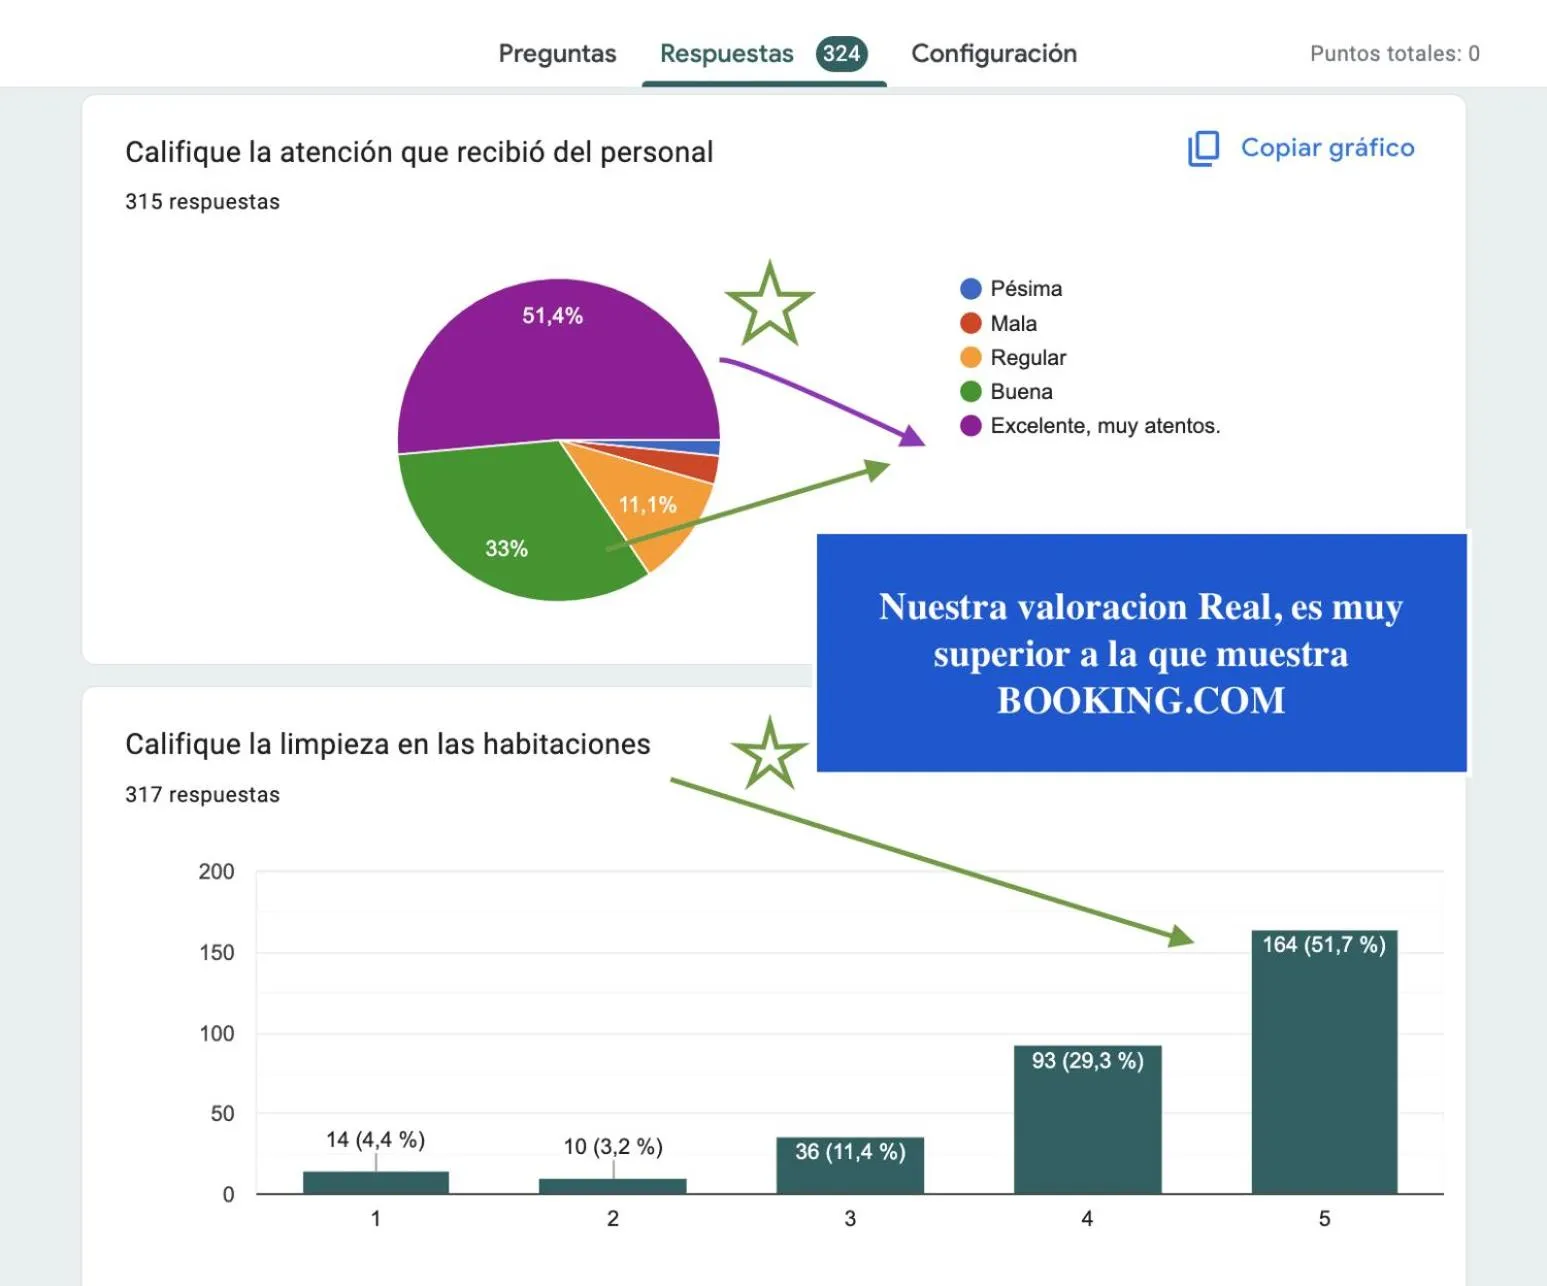The image size is (1547, 1286).
Task: Click the purple Excelente legend dot
Action: 970,426
